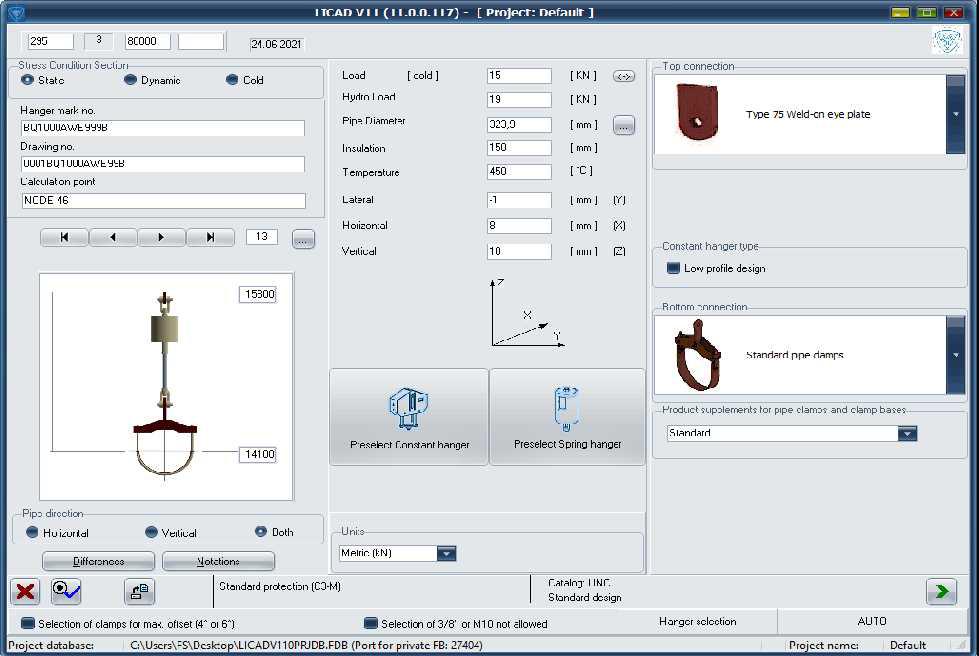This screenshot has height=656, width=979.
Task: Open Bottom connection type dropdown
Action: [955, 355]
